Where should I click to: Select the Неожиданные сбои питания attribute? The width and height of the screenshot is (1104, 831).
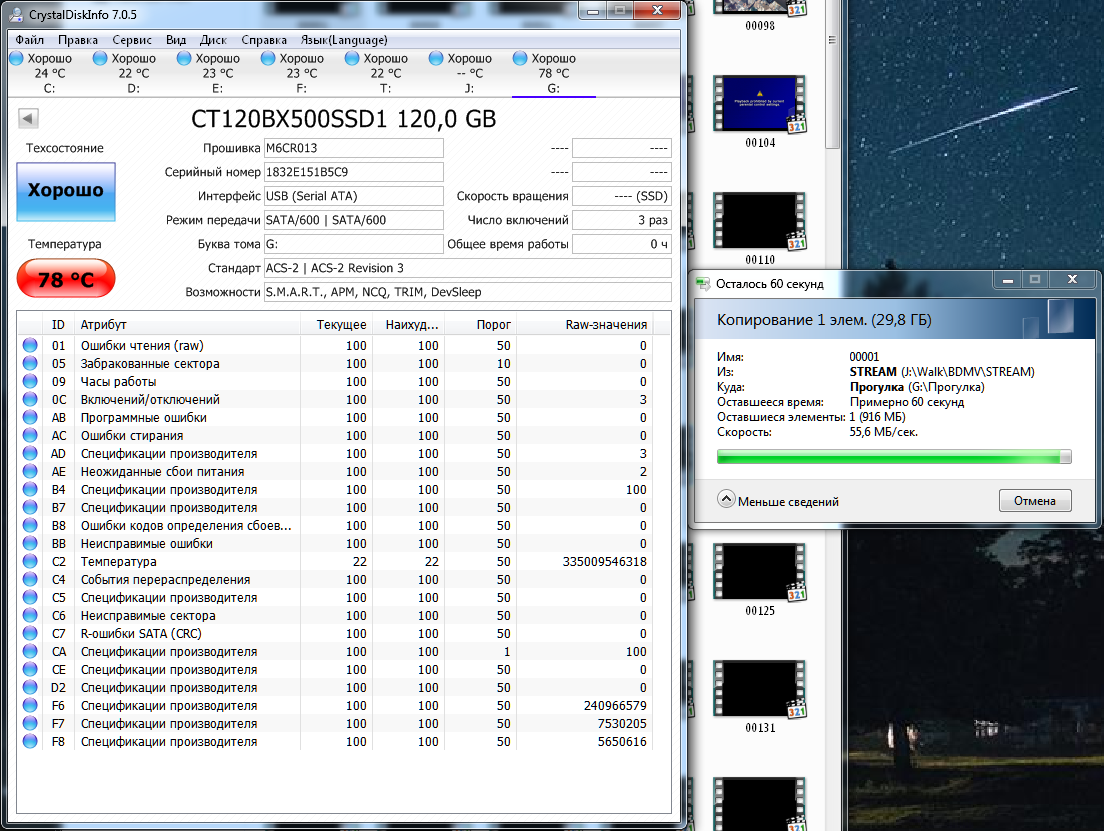162,472
